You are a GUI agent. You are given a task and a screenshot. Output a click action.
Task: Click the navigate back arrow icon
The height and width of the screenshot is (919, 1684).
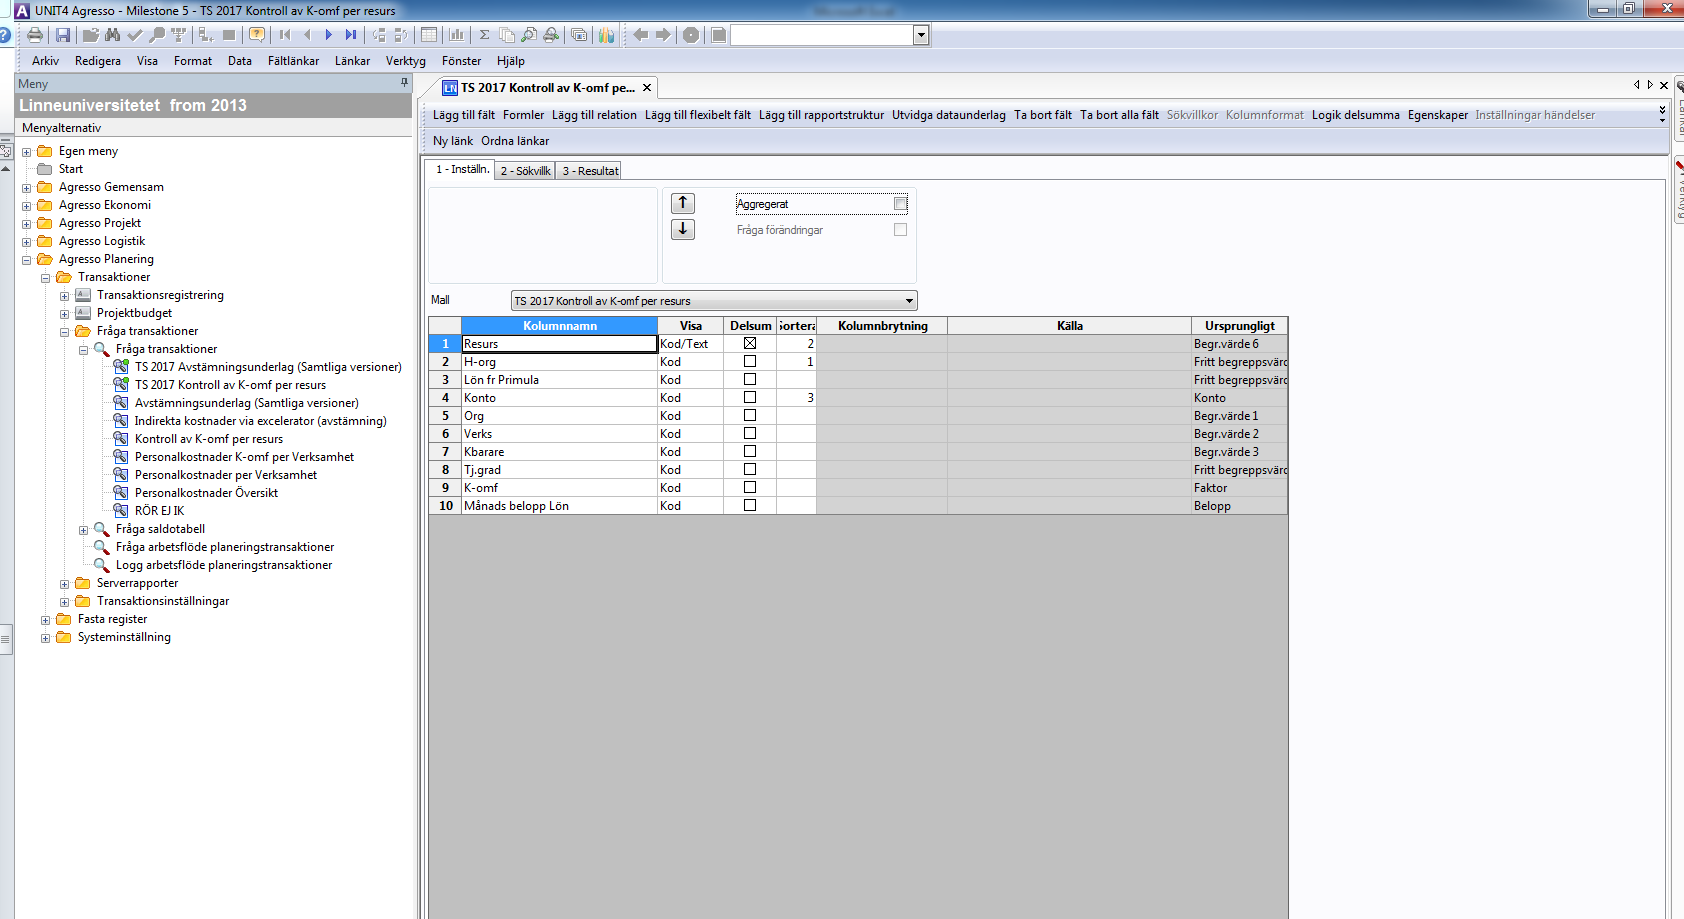(x=641, y=35)
